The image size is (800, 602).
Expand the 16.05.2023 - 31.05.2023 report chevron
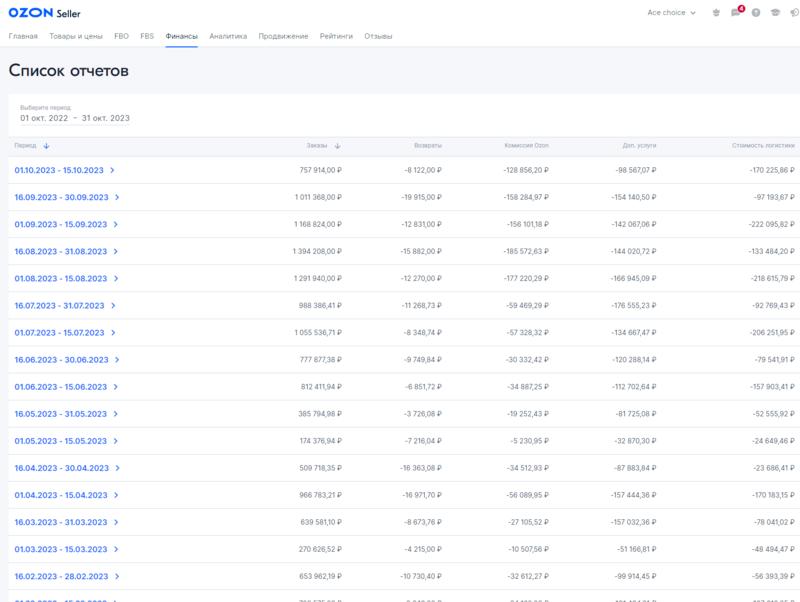[116, 414]
